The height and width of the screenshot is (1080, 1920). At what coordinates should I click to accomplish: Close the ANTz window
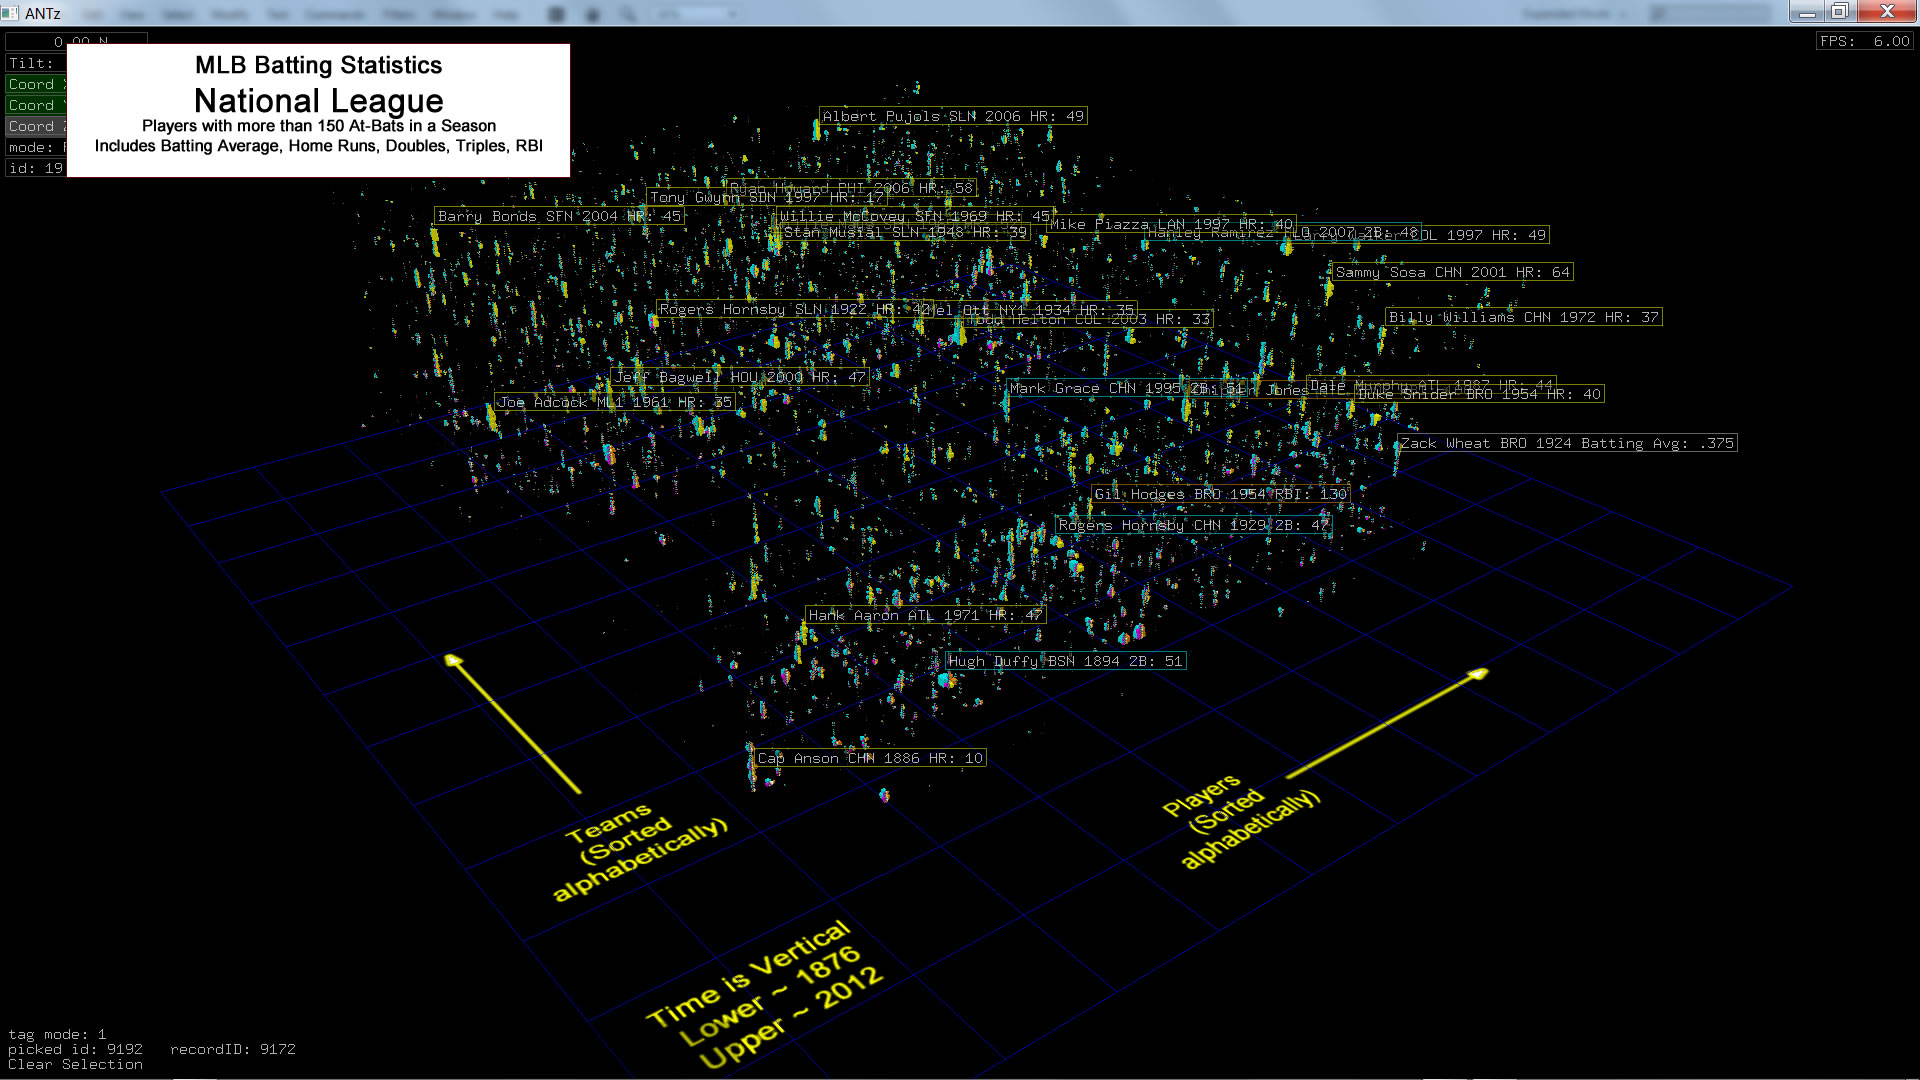click(x=1886, y=12)
